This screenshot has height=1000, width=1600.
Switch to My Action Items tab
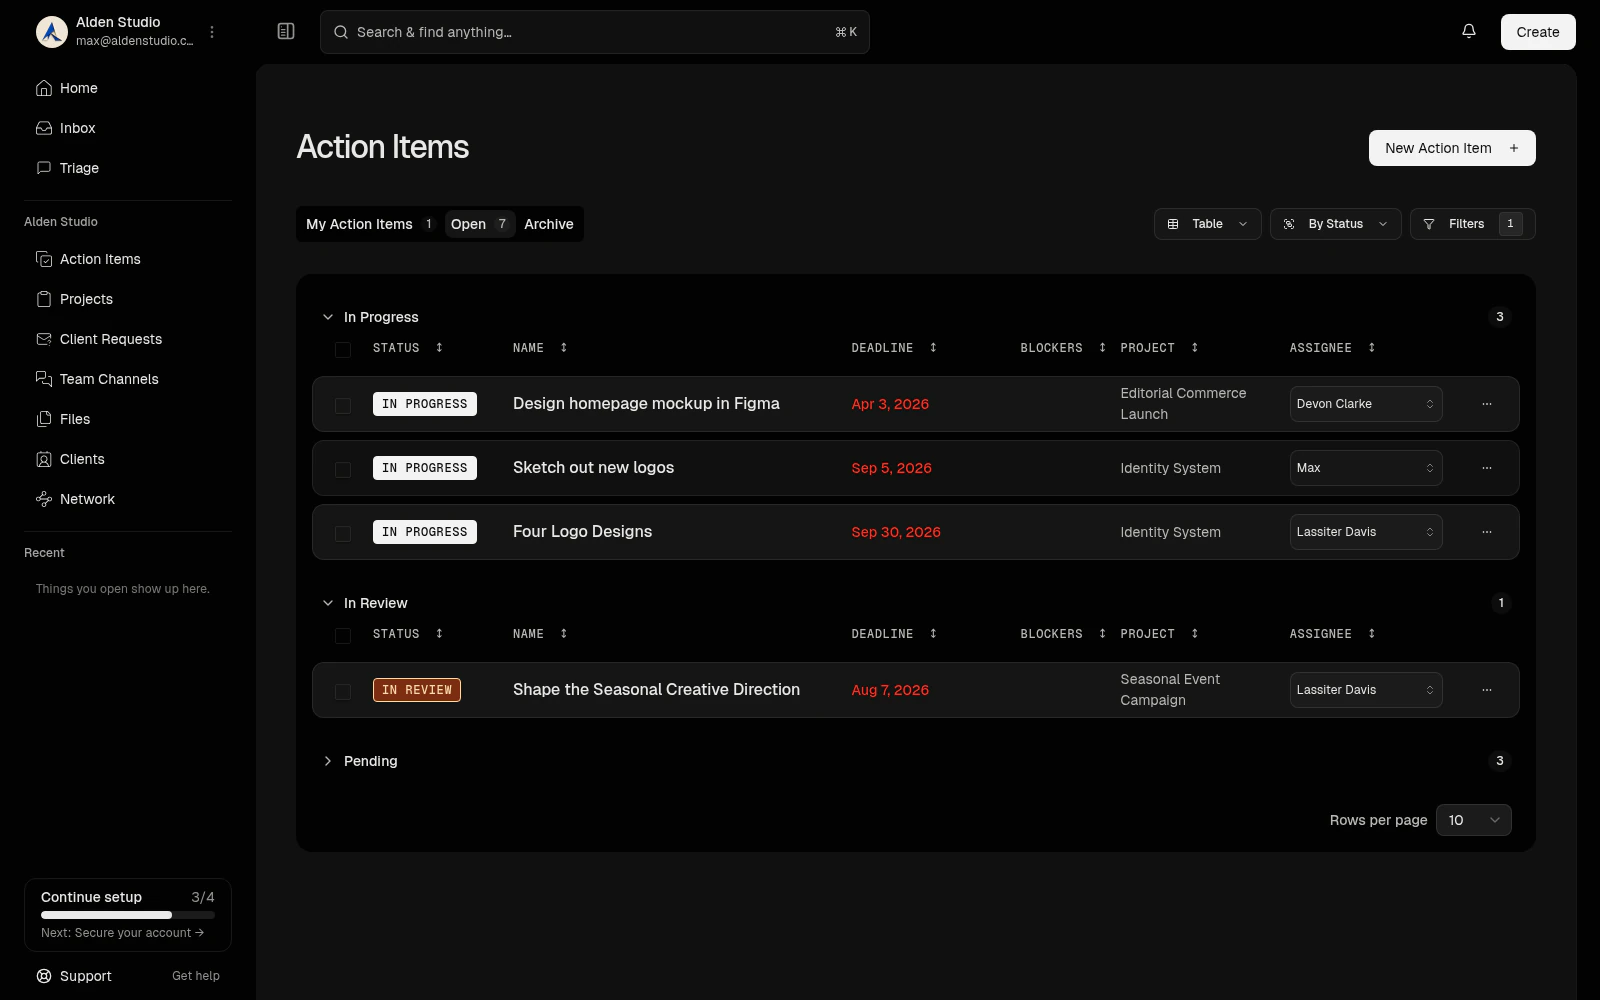[370, 224]
